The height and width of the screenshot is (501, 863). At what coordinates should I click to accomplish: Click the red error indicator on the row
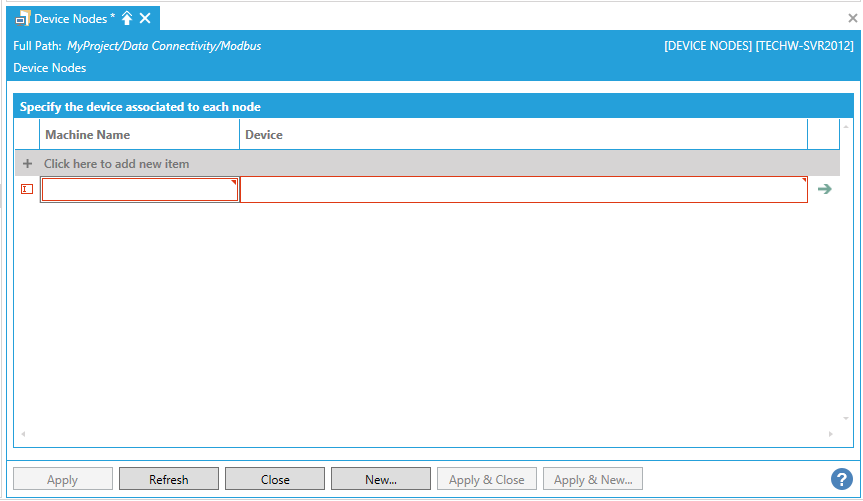[27, 189]
